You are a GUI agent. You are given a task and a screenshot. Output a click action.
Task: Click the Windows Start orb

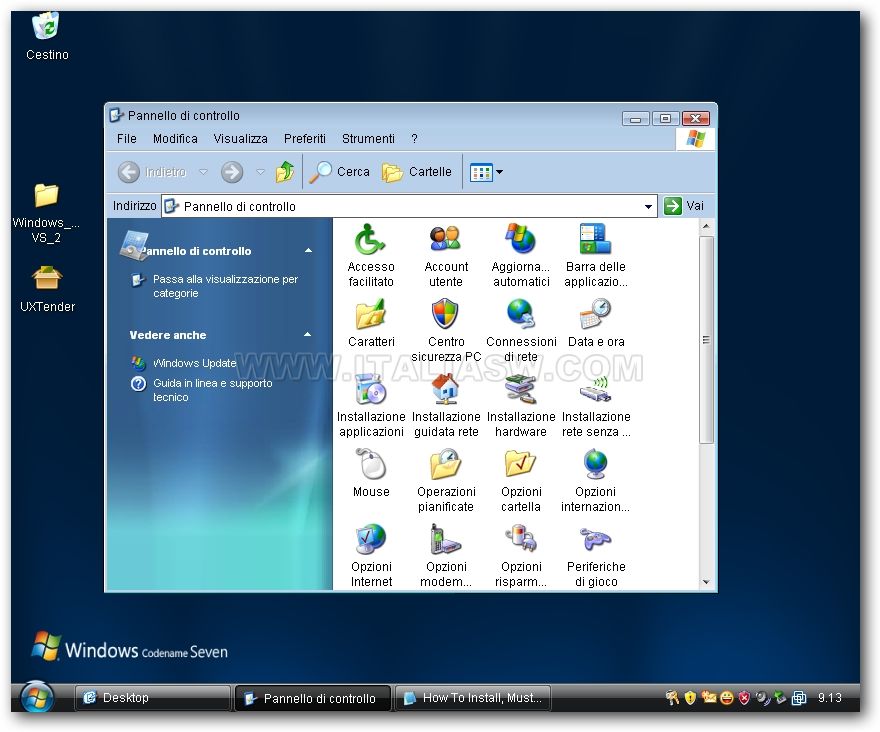(x=37, y=697)
